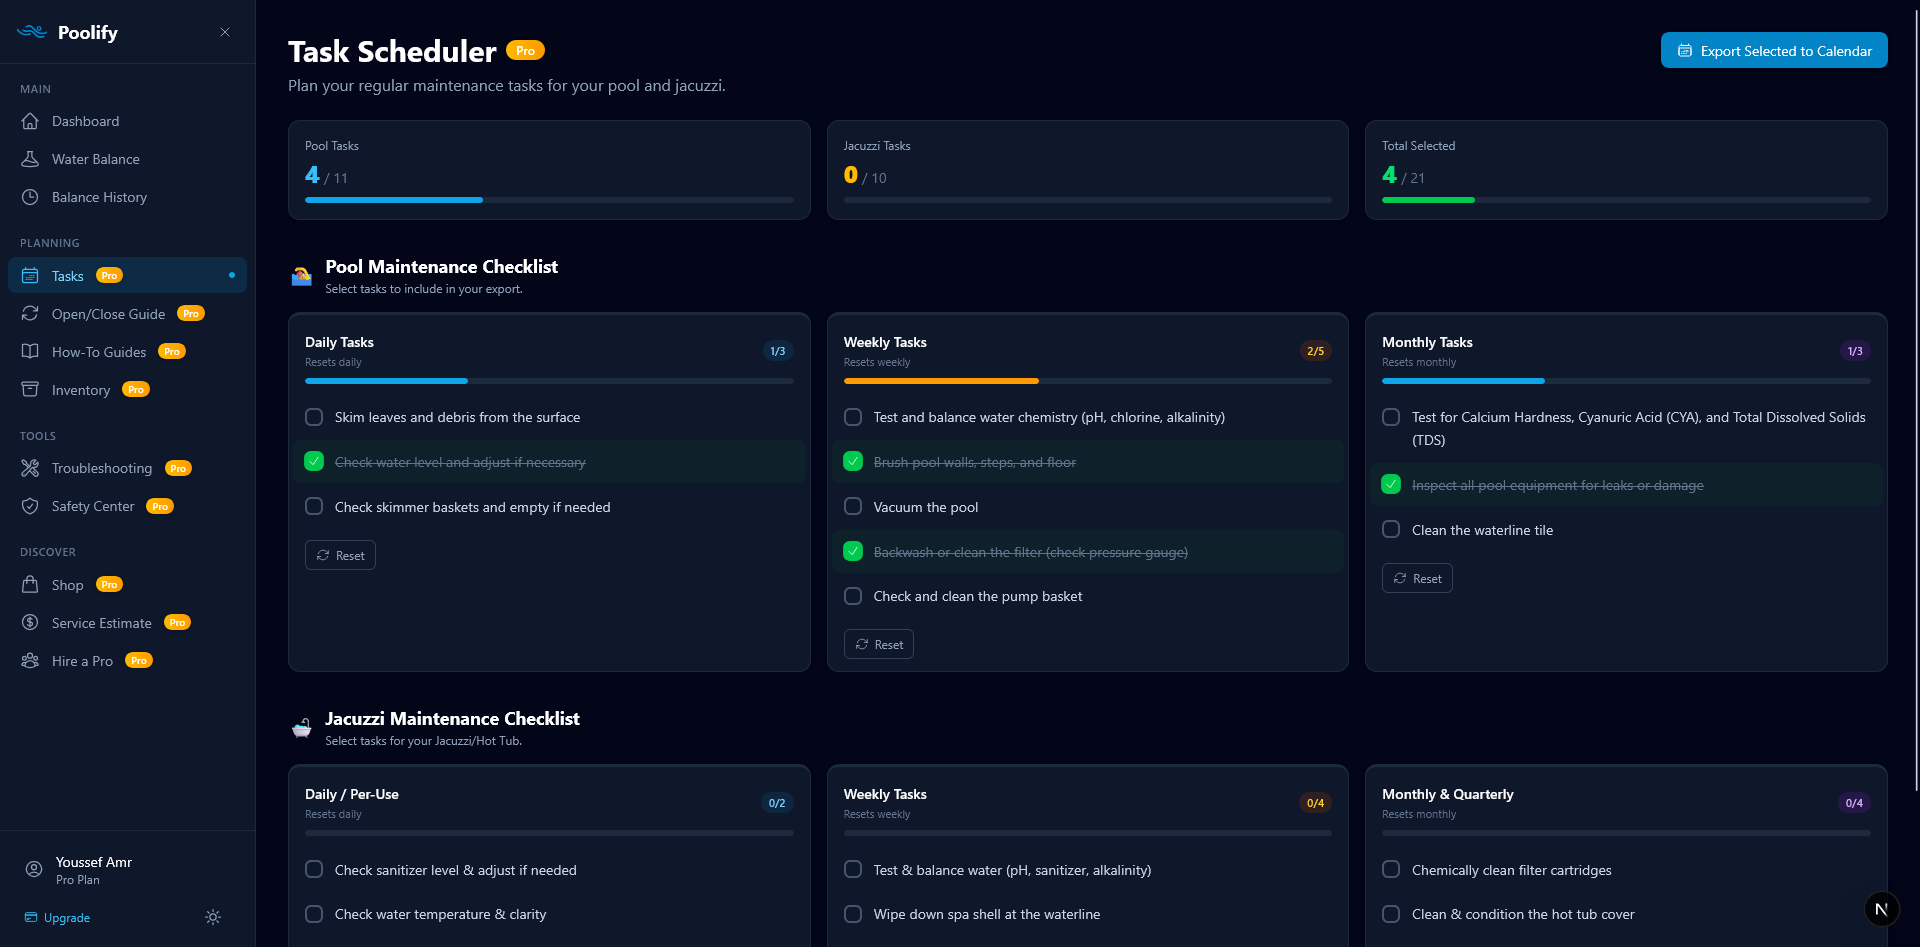The width and height of the screenshot is (1920, 947).
Task: Click the Balance History clock icon
Action: (30, 197)
